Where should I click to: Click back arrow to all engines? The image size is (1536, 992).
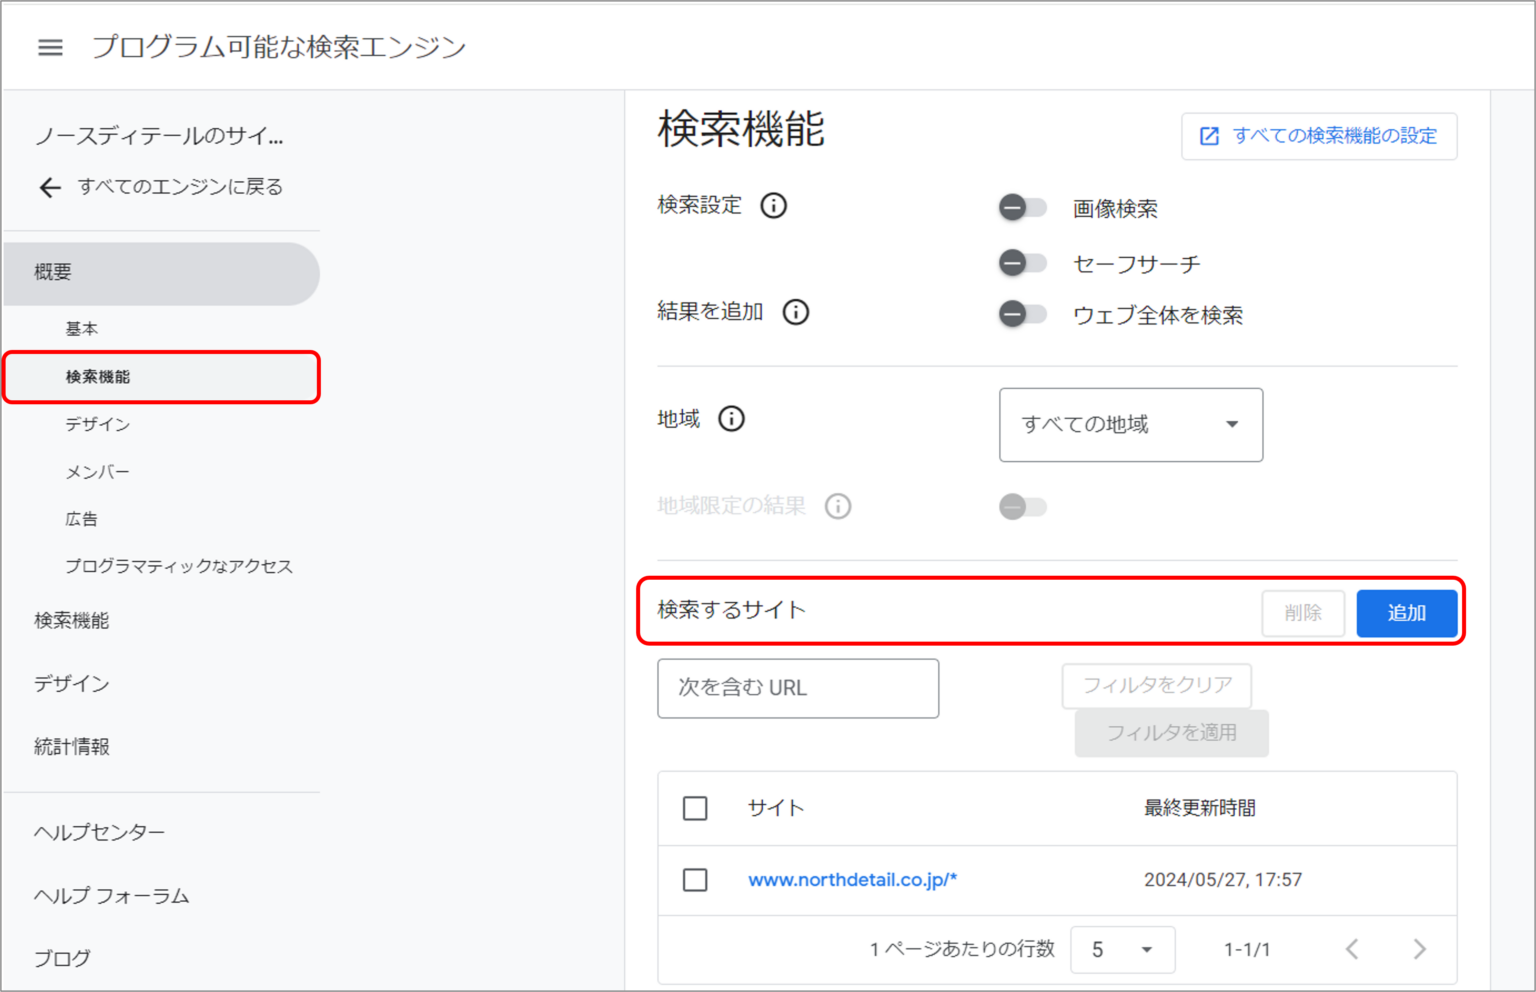tap(50, 187)
